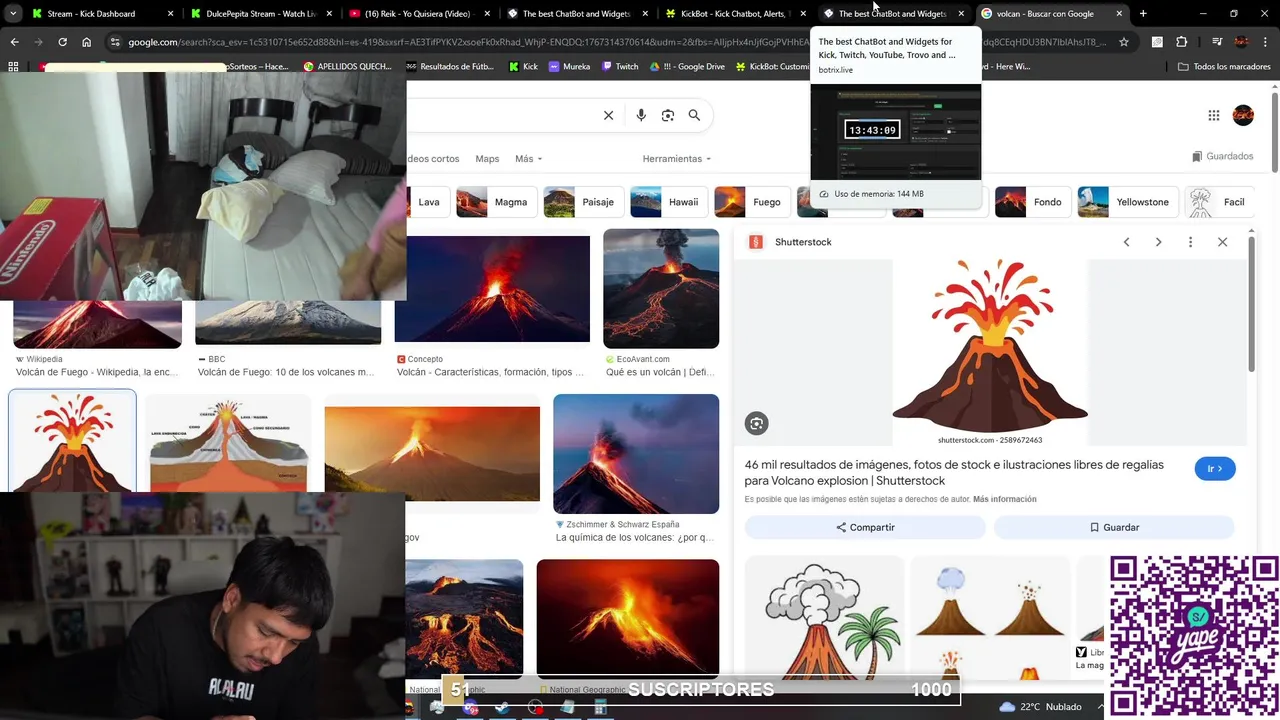
Task: Open the Kick bookmark
Action: coord(523,66)
